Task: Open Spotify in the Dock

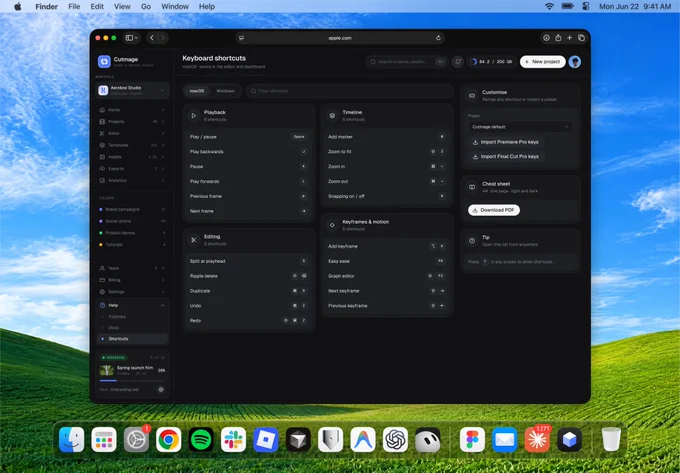Action: pos(201,440)
